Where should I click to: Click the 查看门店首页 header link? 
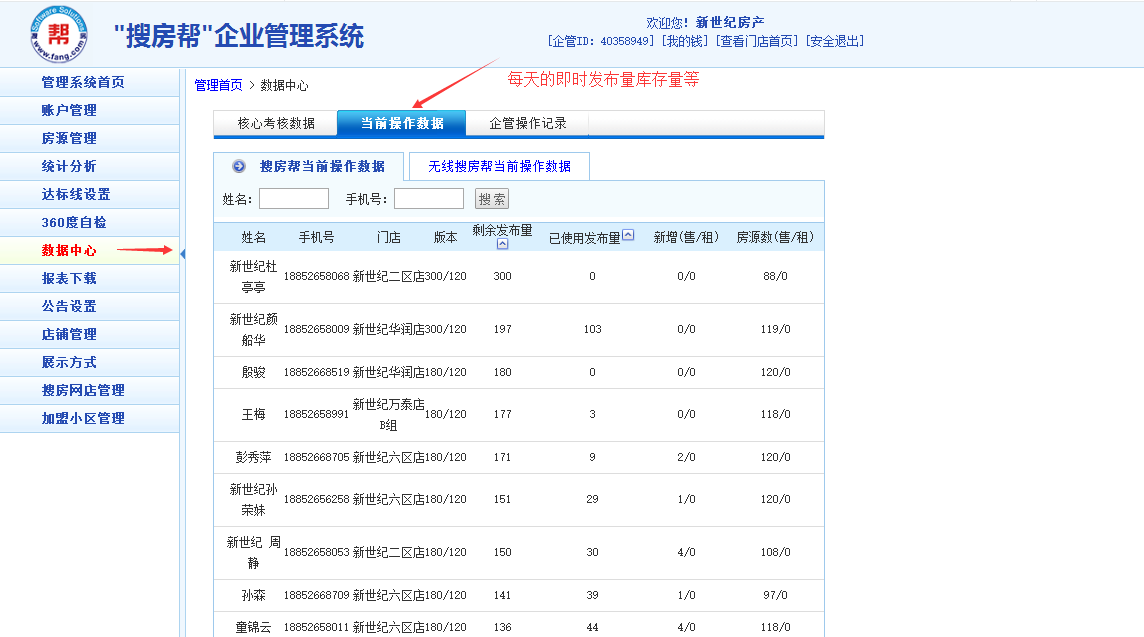757,42
